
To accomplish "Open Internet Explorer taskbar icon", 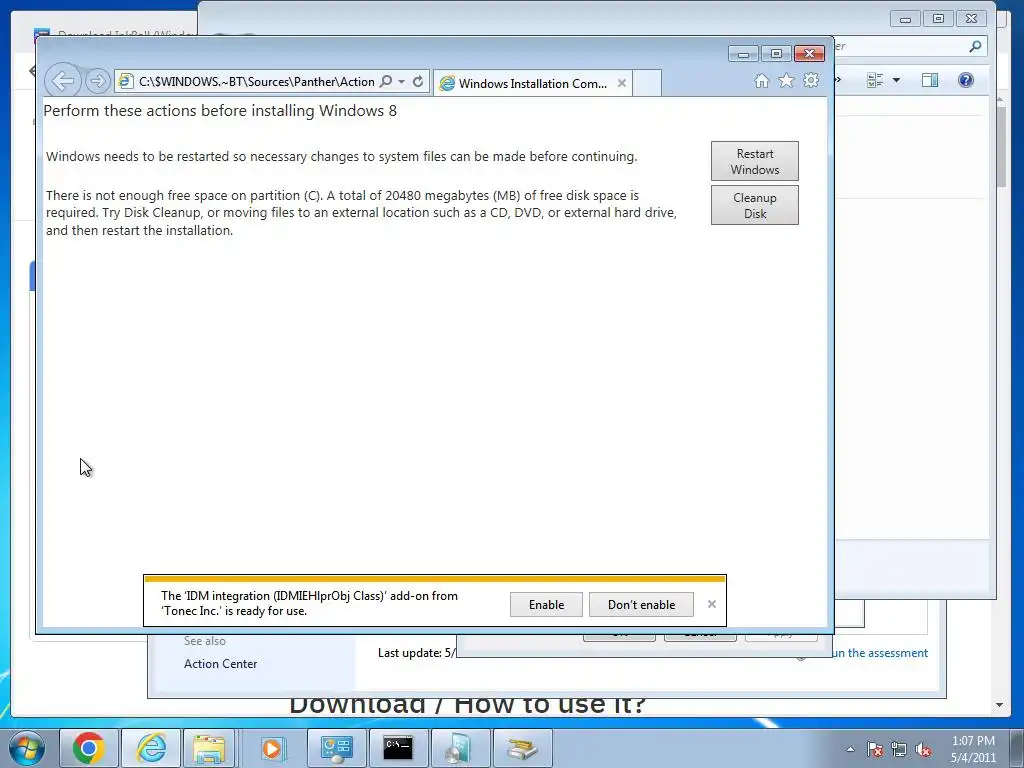I will pos(151,748).
